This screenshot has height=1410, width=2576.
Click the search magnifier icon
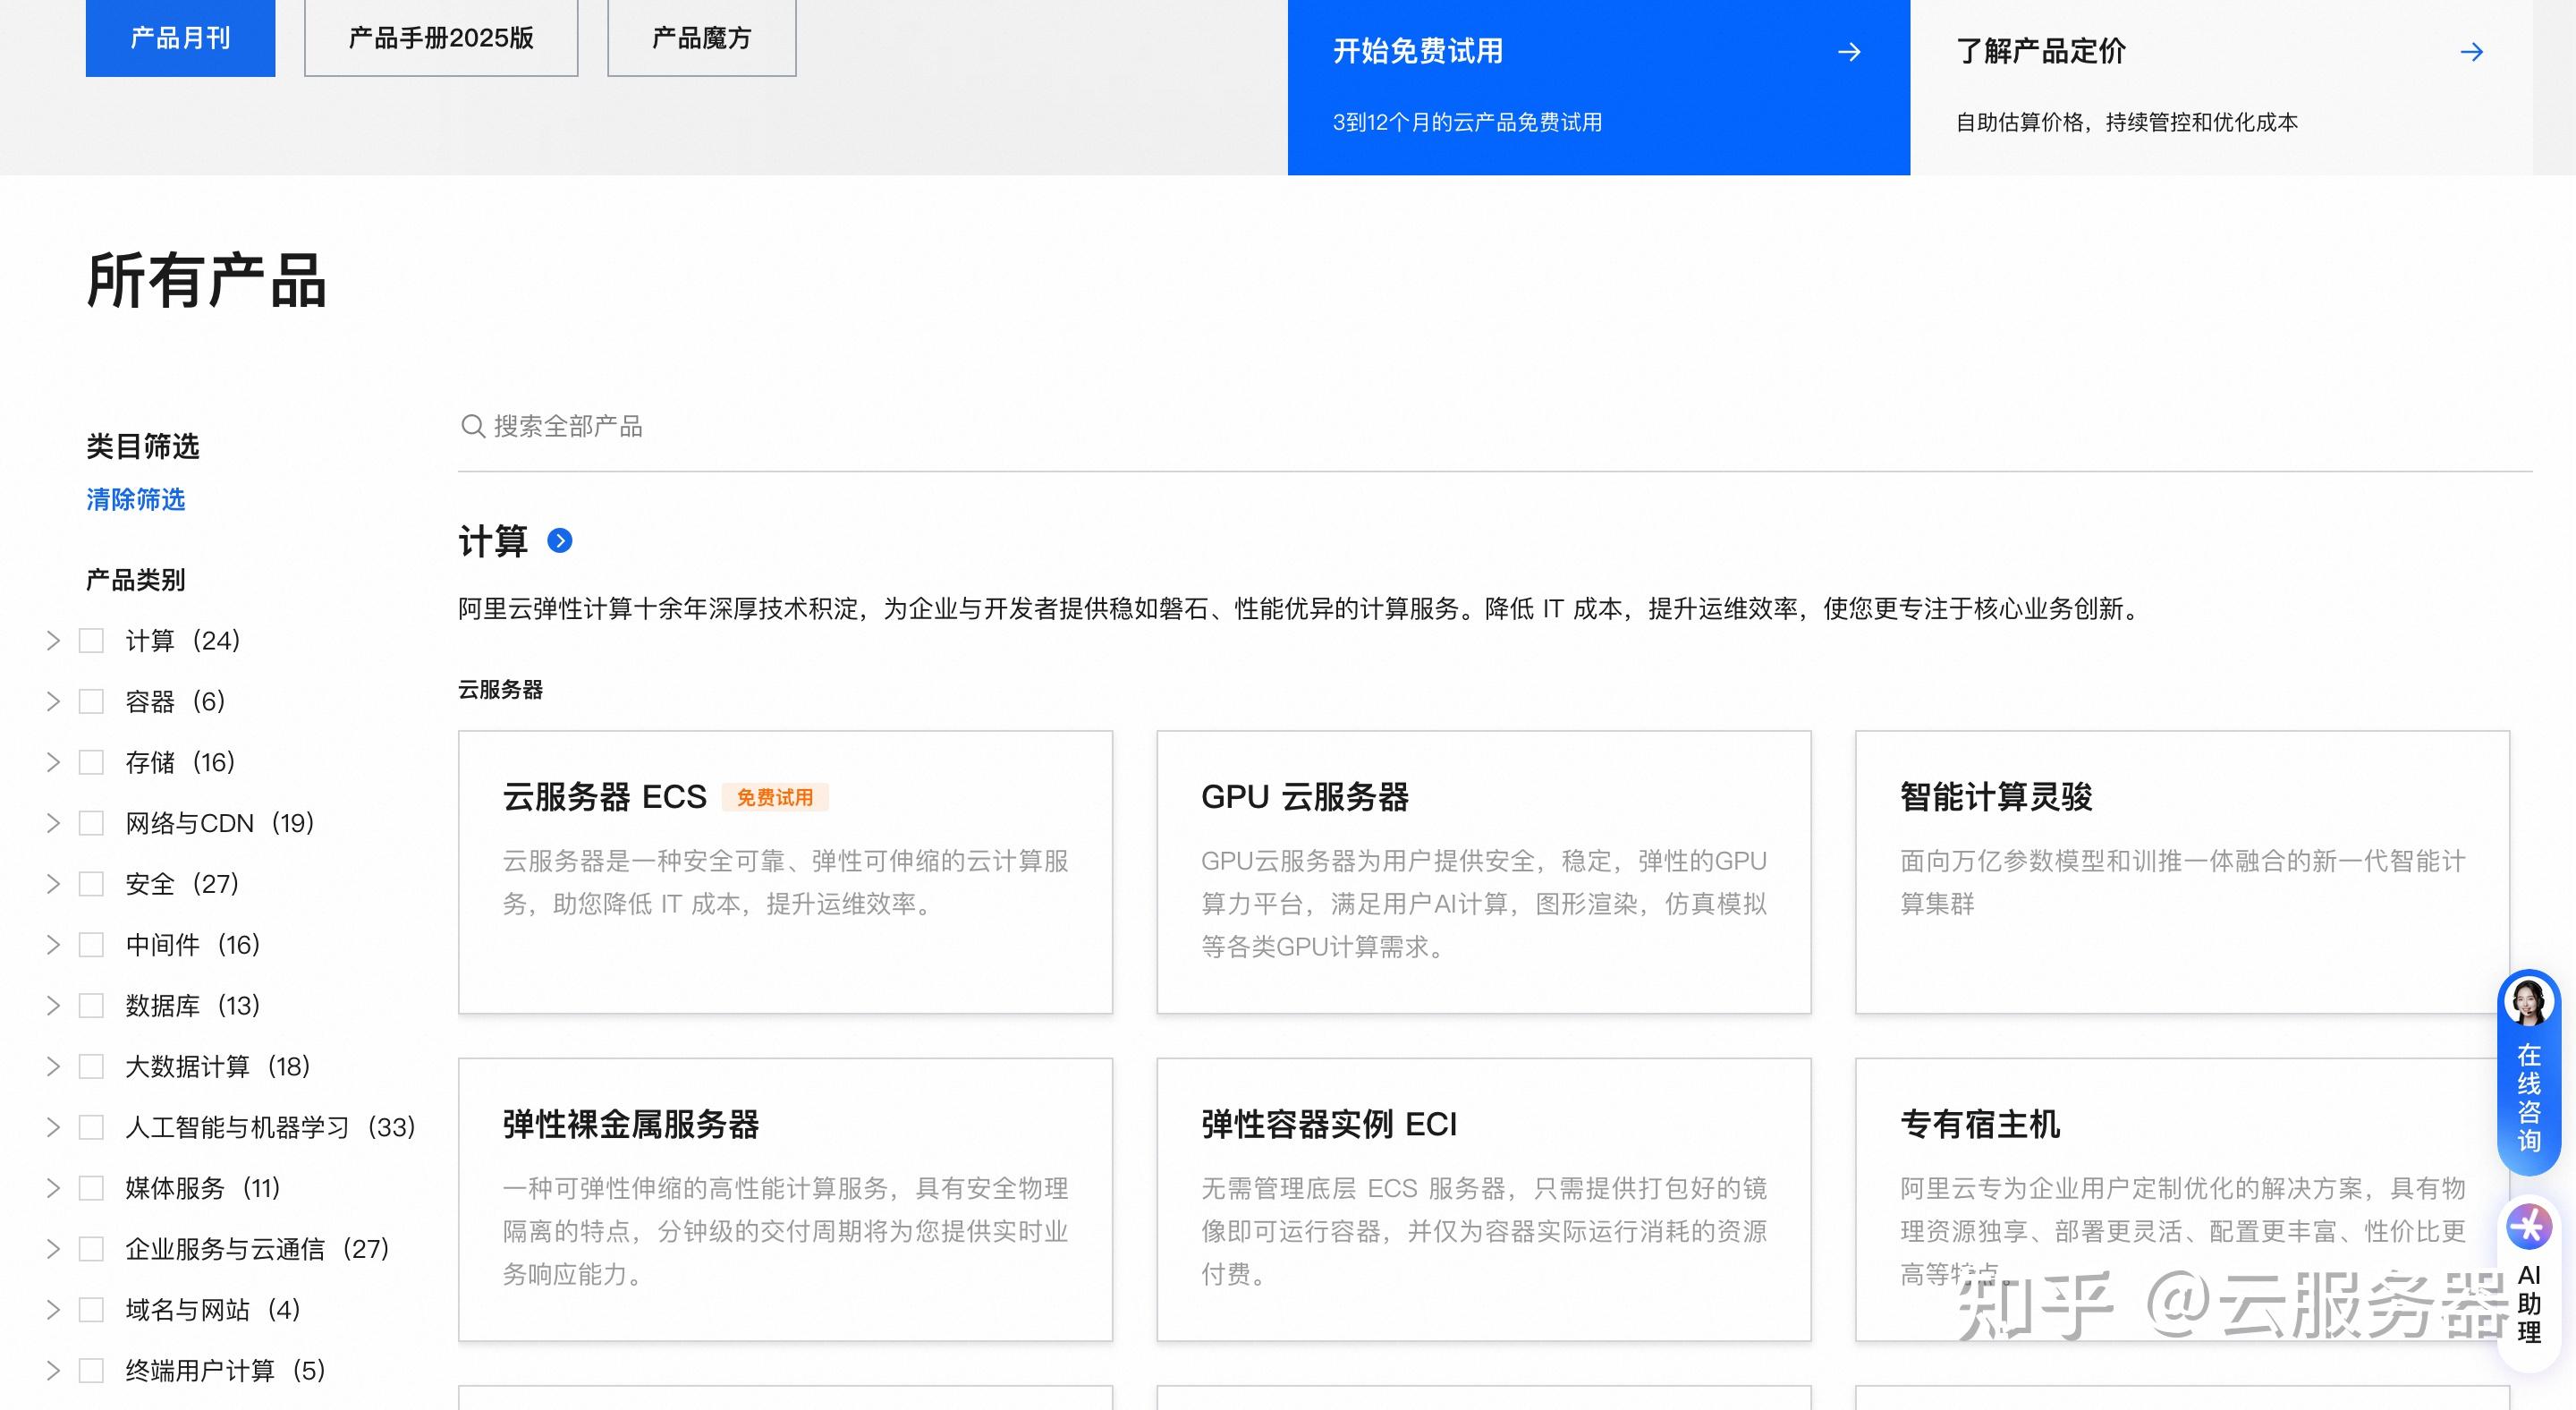473,426
